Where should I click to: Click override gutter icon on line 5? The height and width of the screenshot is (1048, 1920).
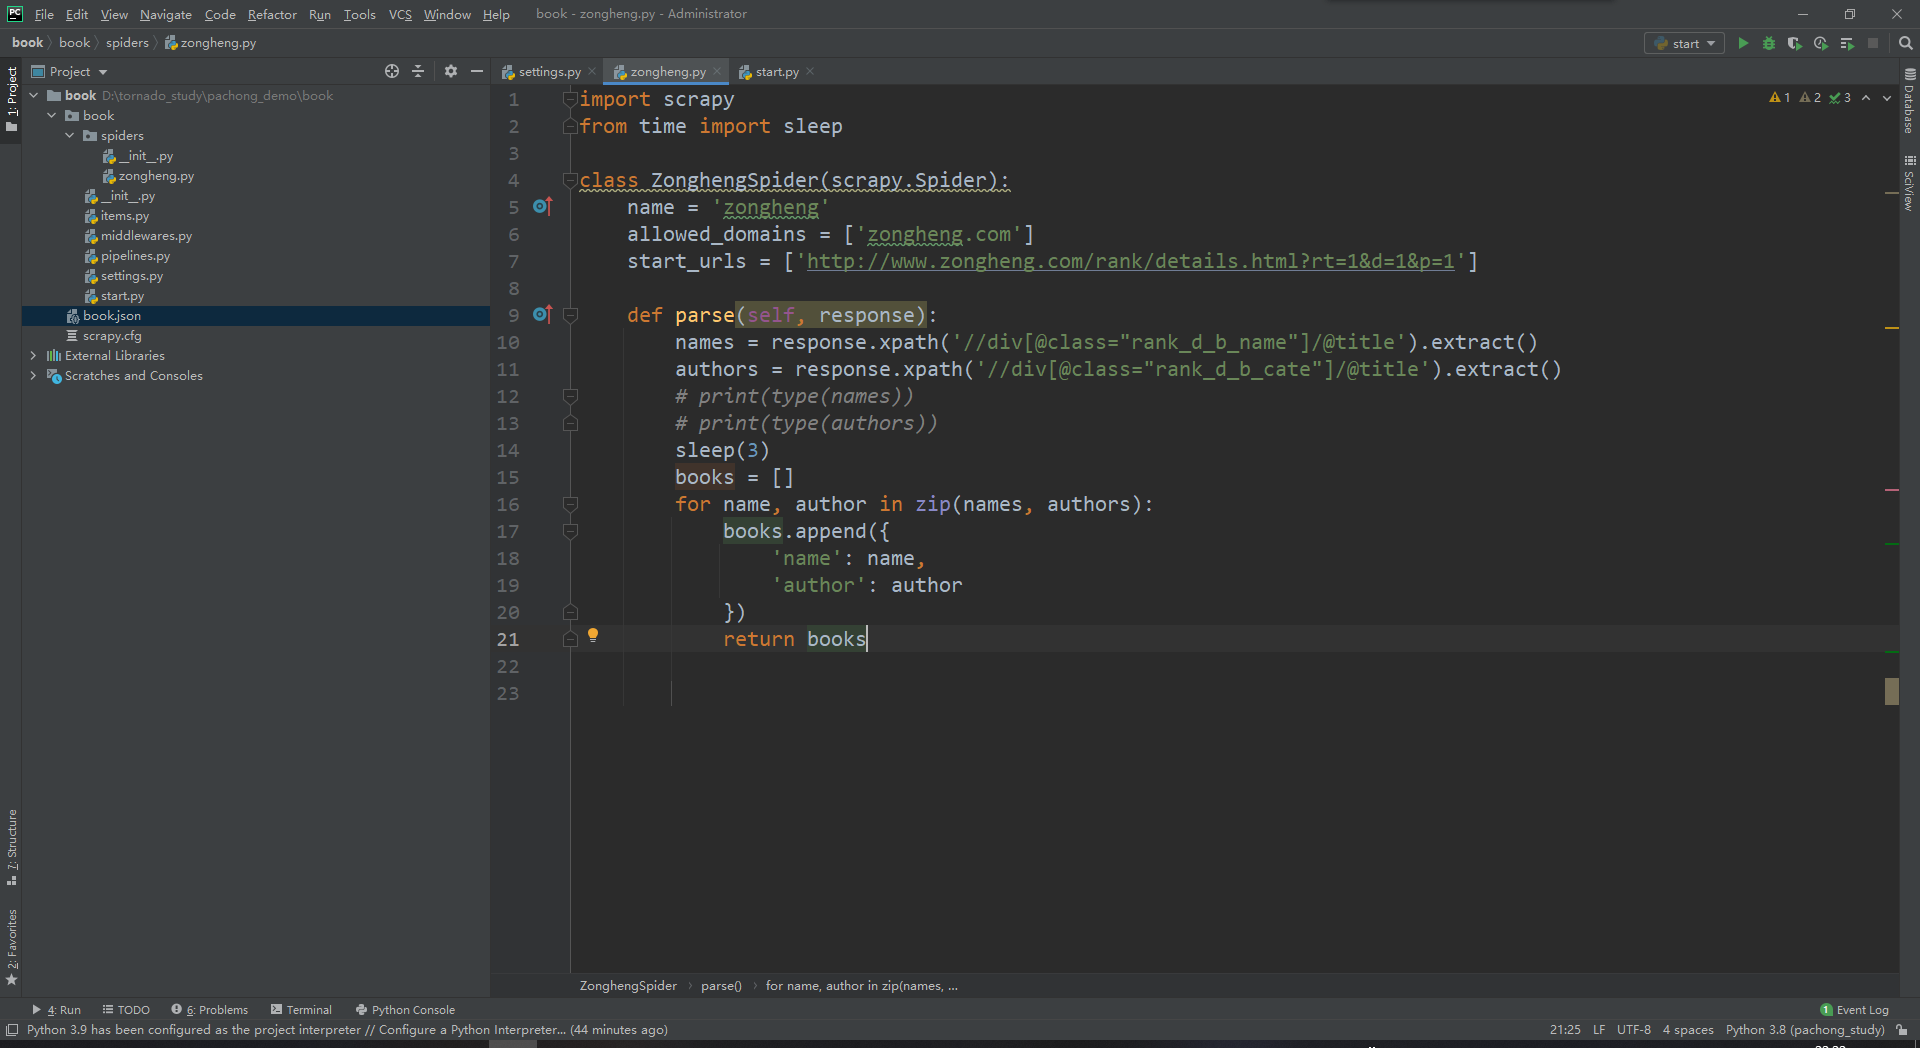coord(543,206)
